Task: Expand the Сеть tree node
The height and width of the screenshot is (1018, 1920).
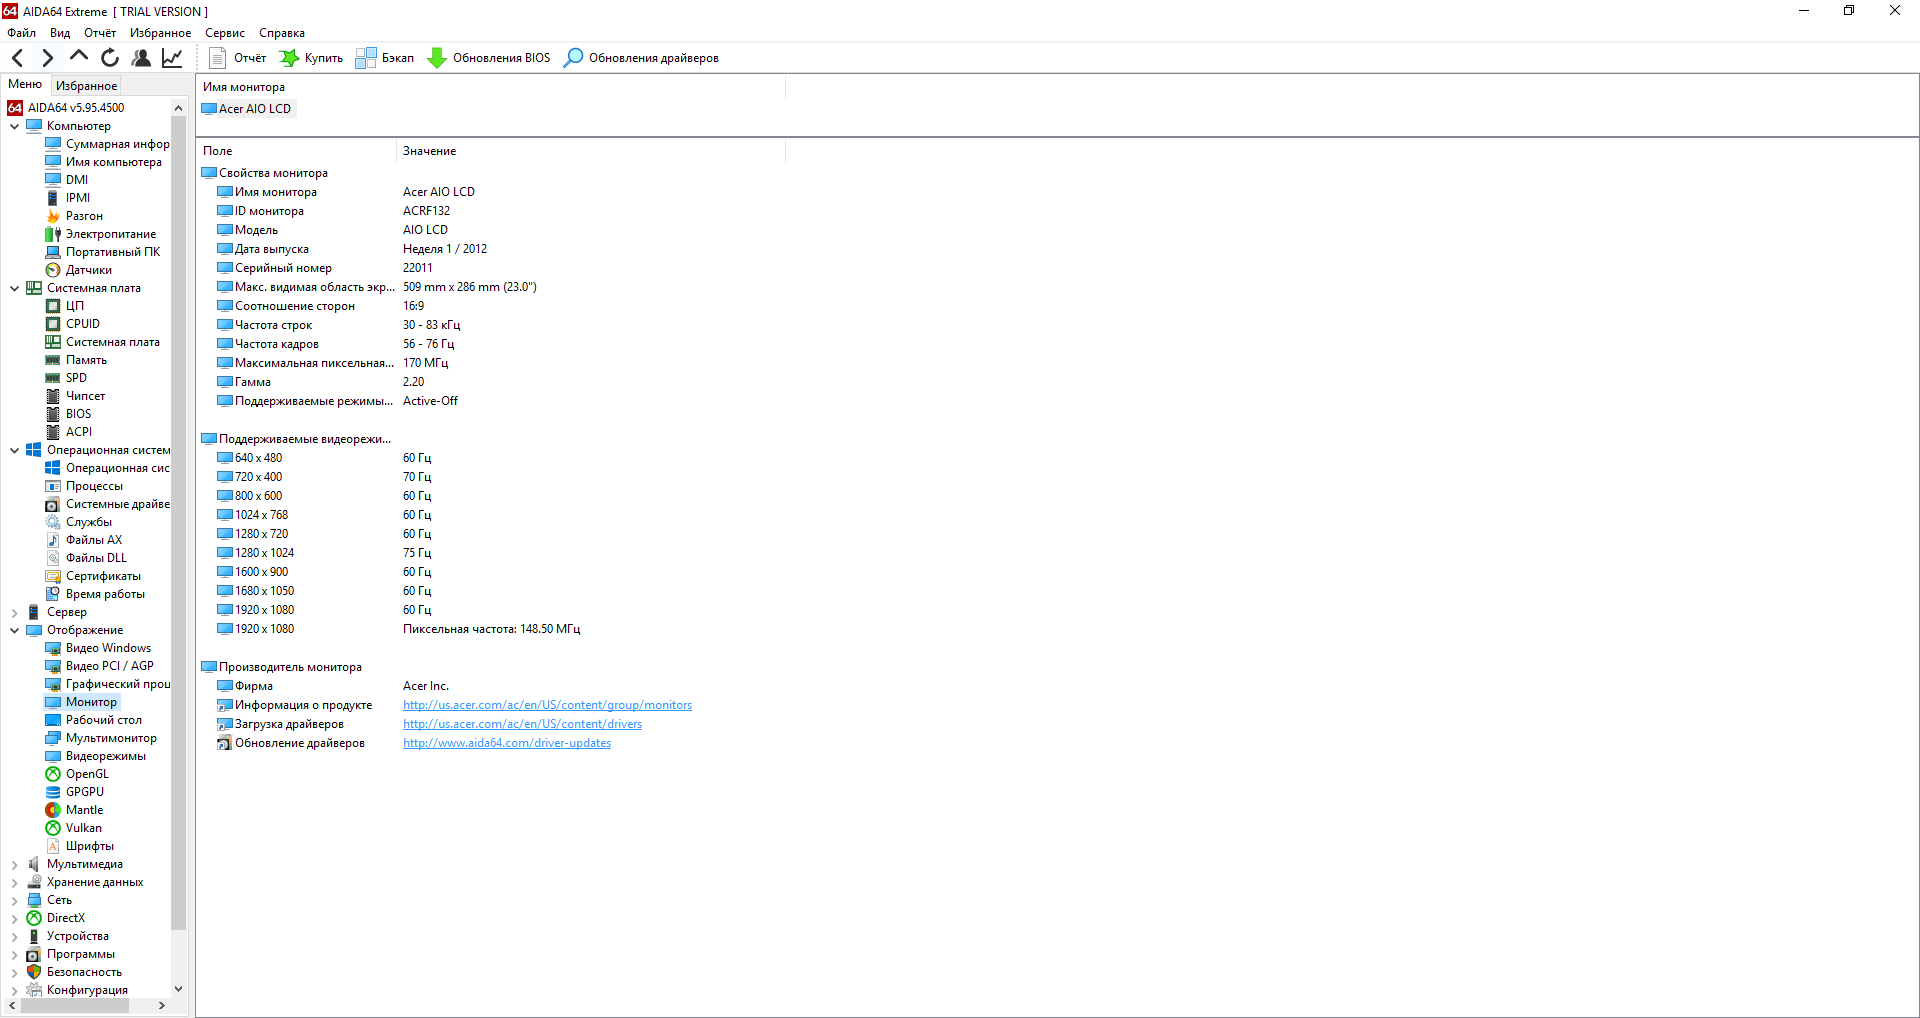Action: point(14,900)
